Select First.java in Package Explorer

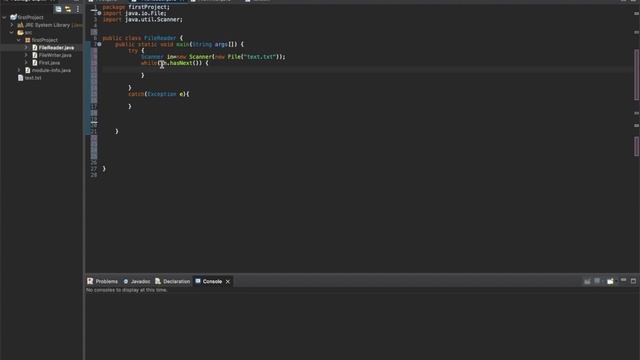click(x=49, y=63)
